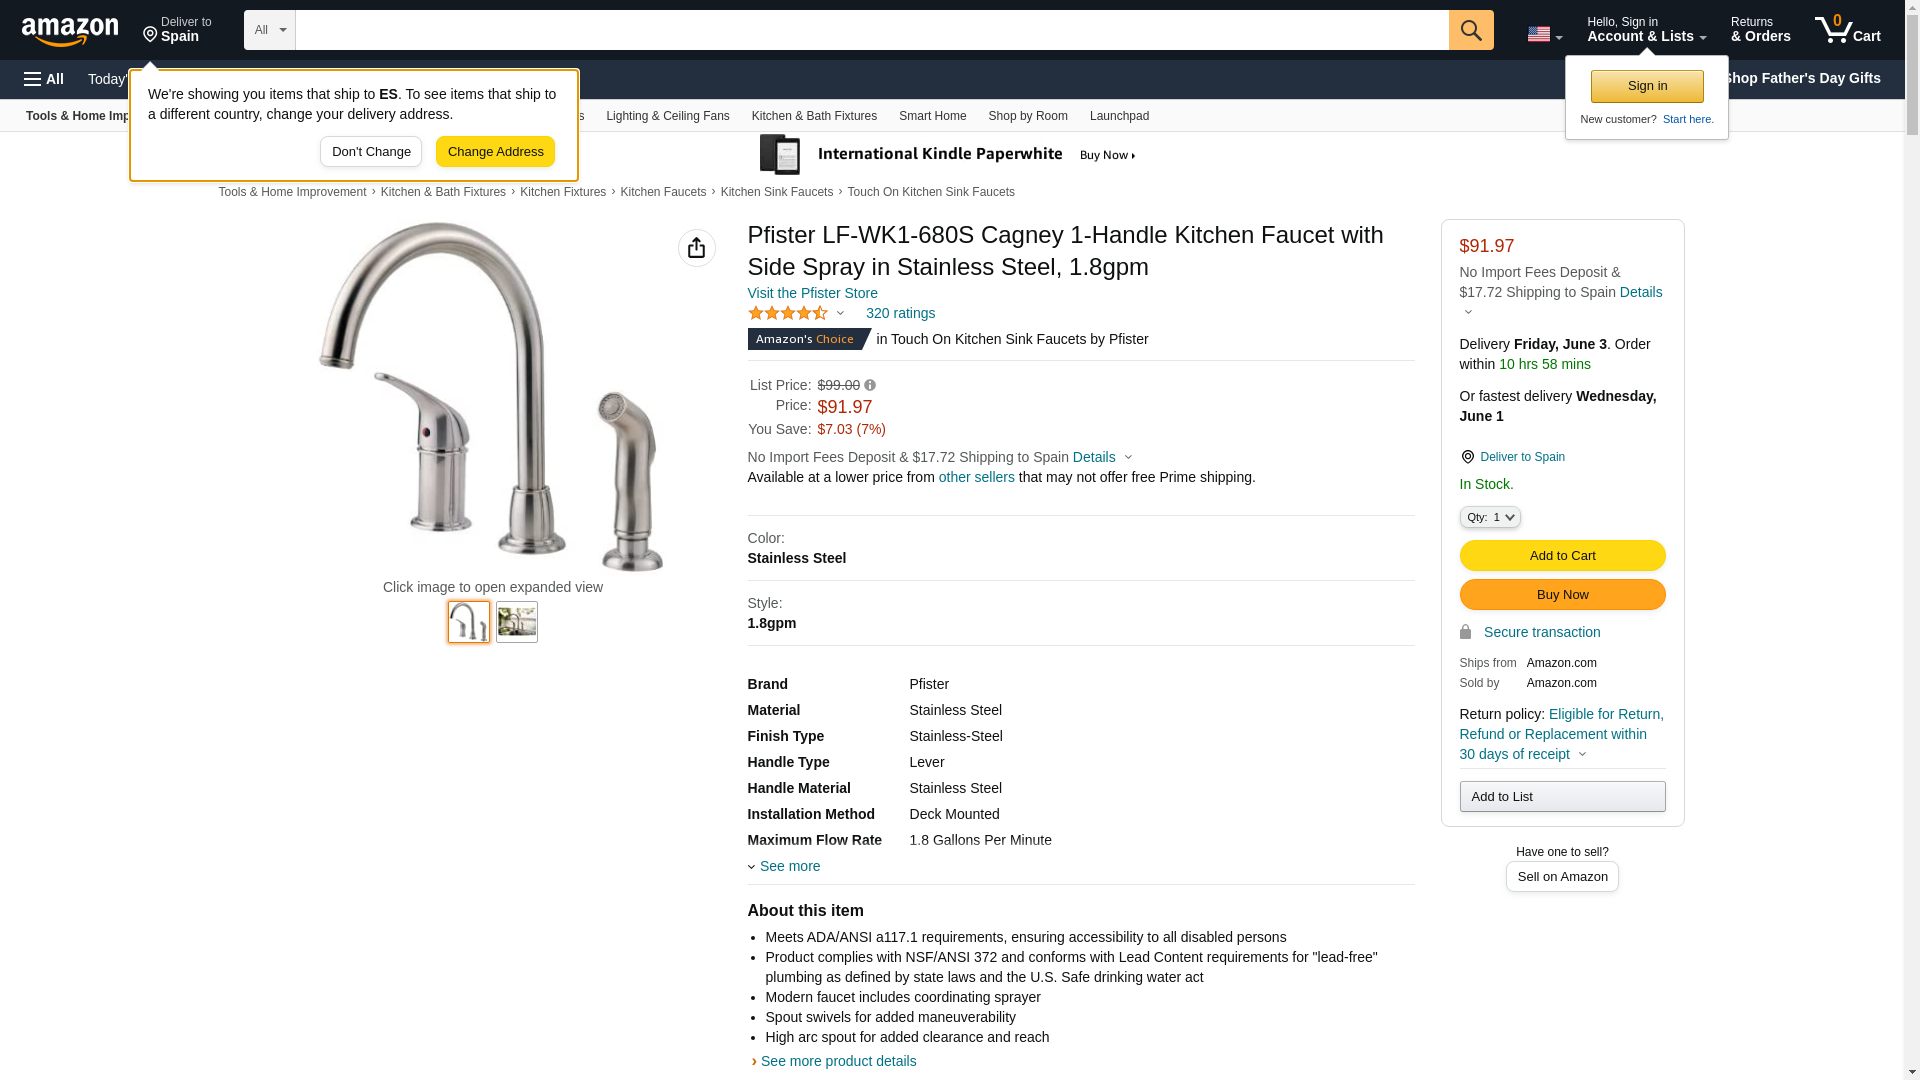1920x1080 pixels.
Task: Click into the search input field
Action: coord(872,30)
